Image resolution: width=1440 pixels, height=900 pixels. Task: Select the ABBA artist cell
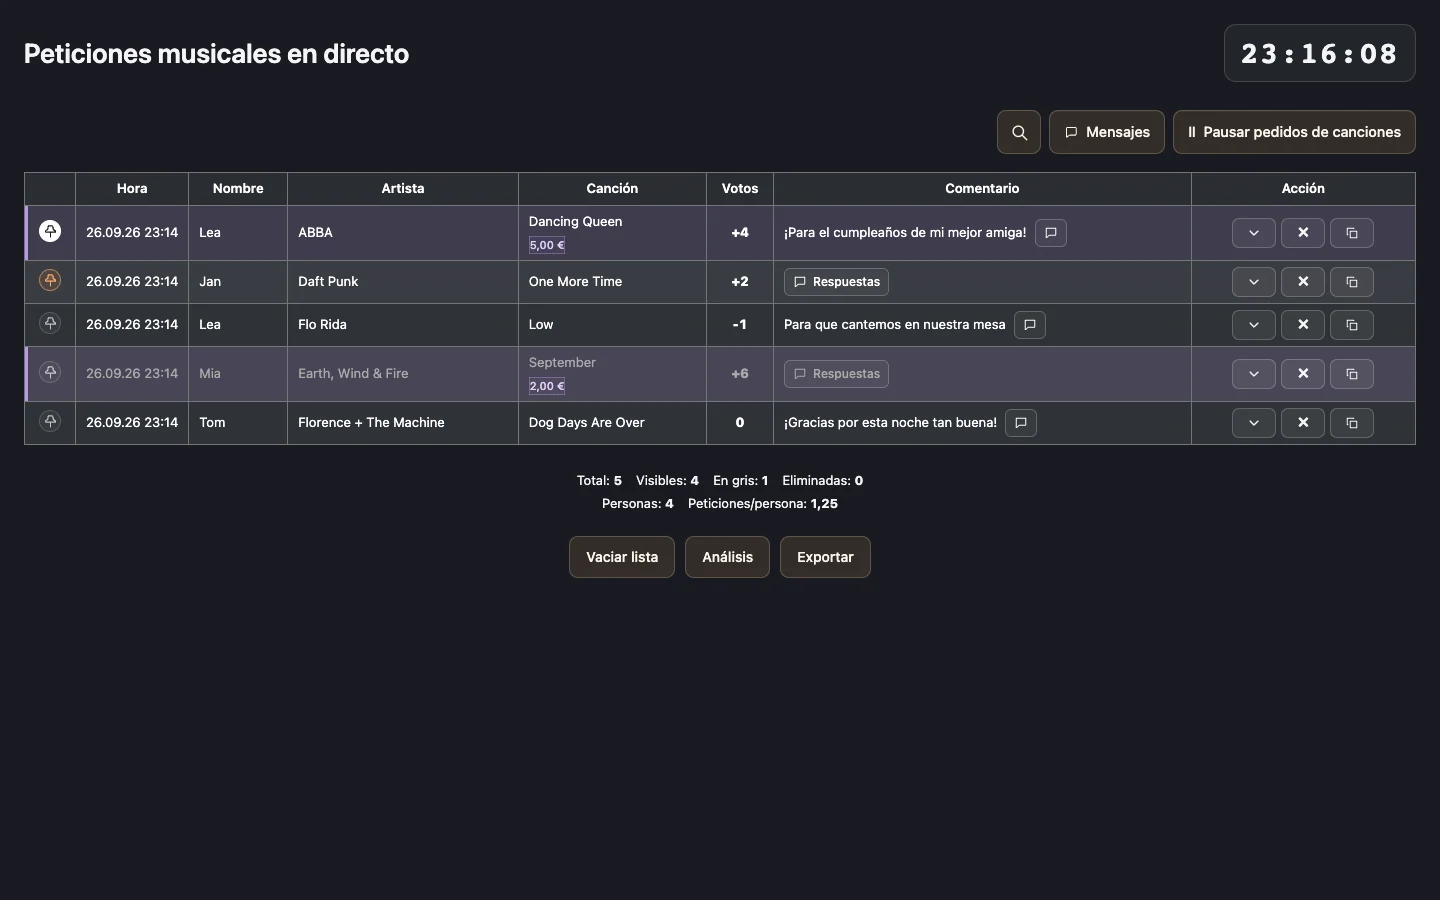(x=403, y=233)
